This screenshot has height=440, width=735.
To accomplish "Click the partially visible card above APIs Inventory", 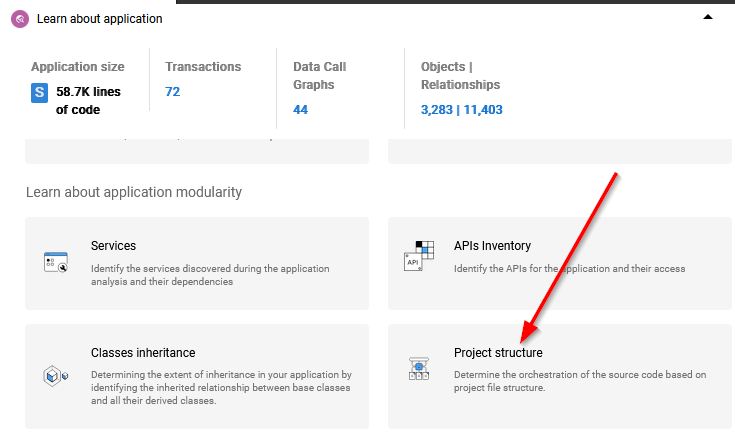I will pyautogui.click(x=560, y=151).
